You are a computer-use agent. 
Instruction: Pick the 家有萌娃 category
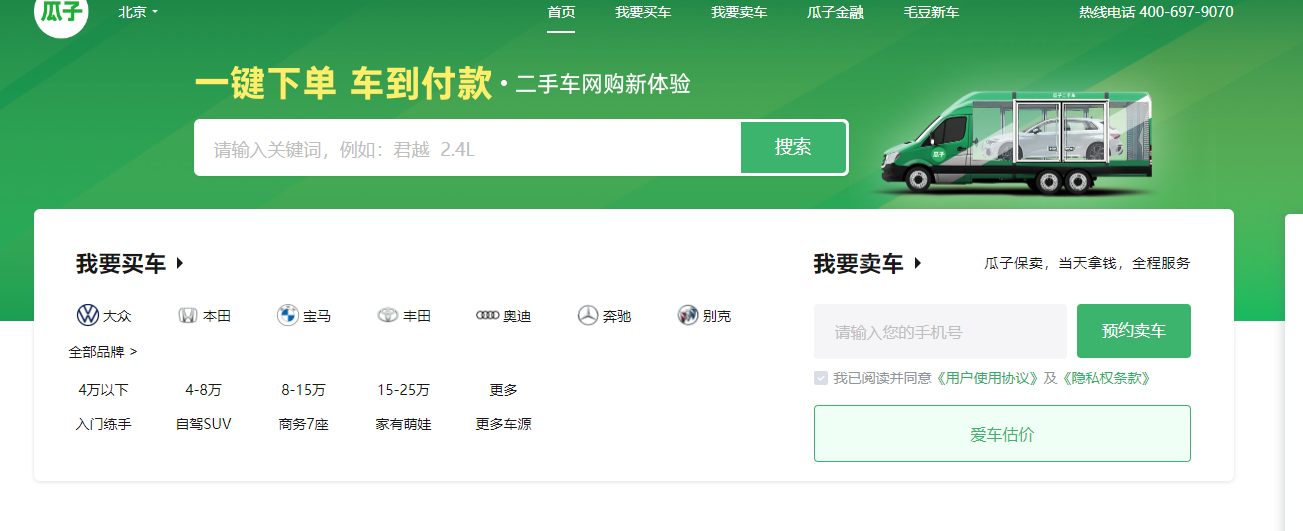coord(403,424)
